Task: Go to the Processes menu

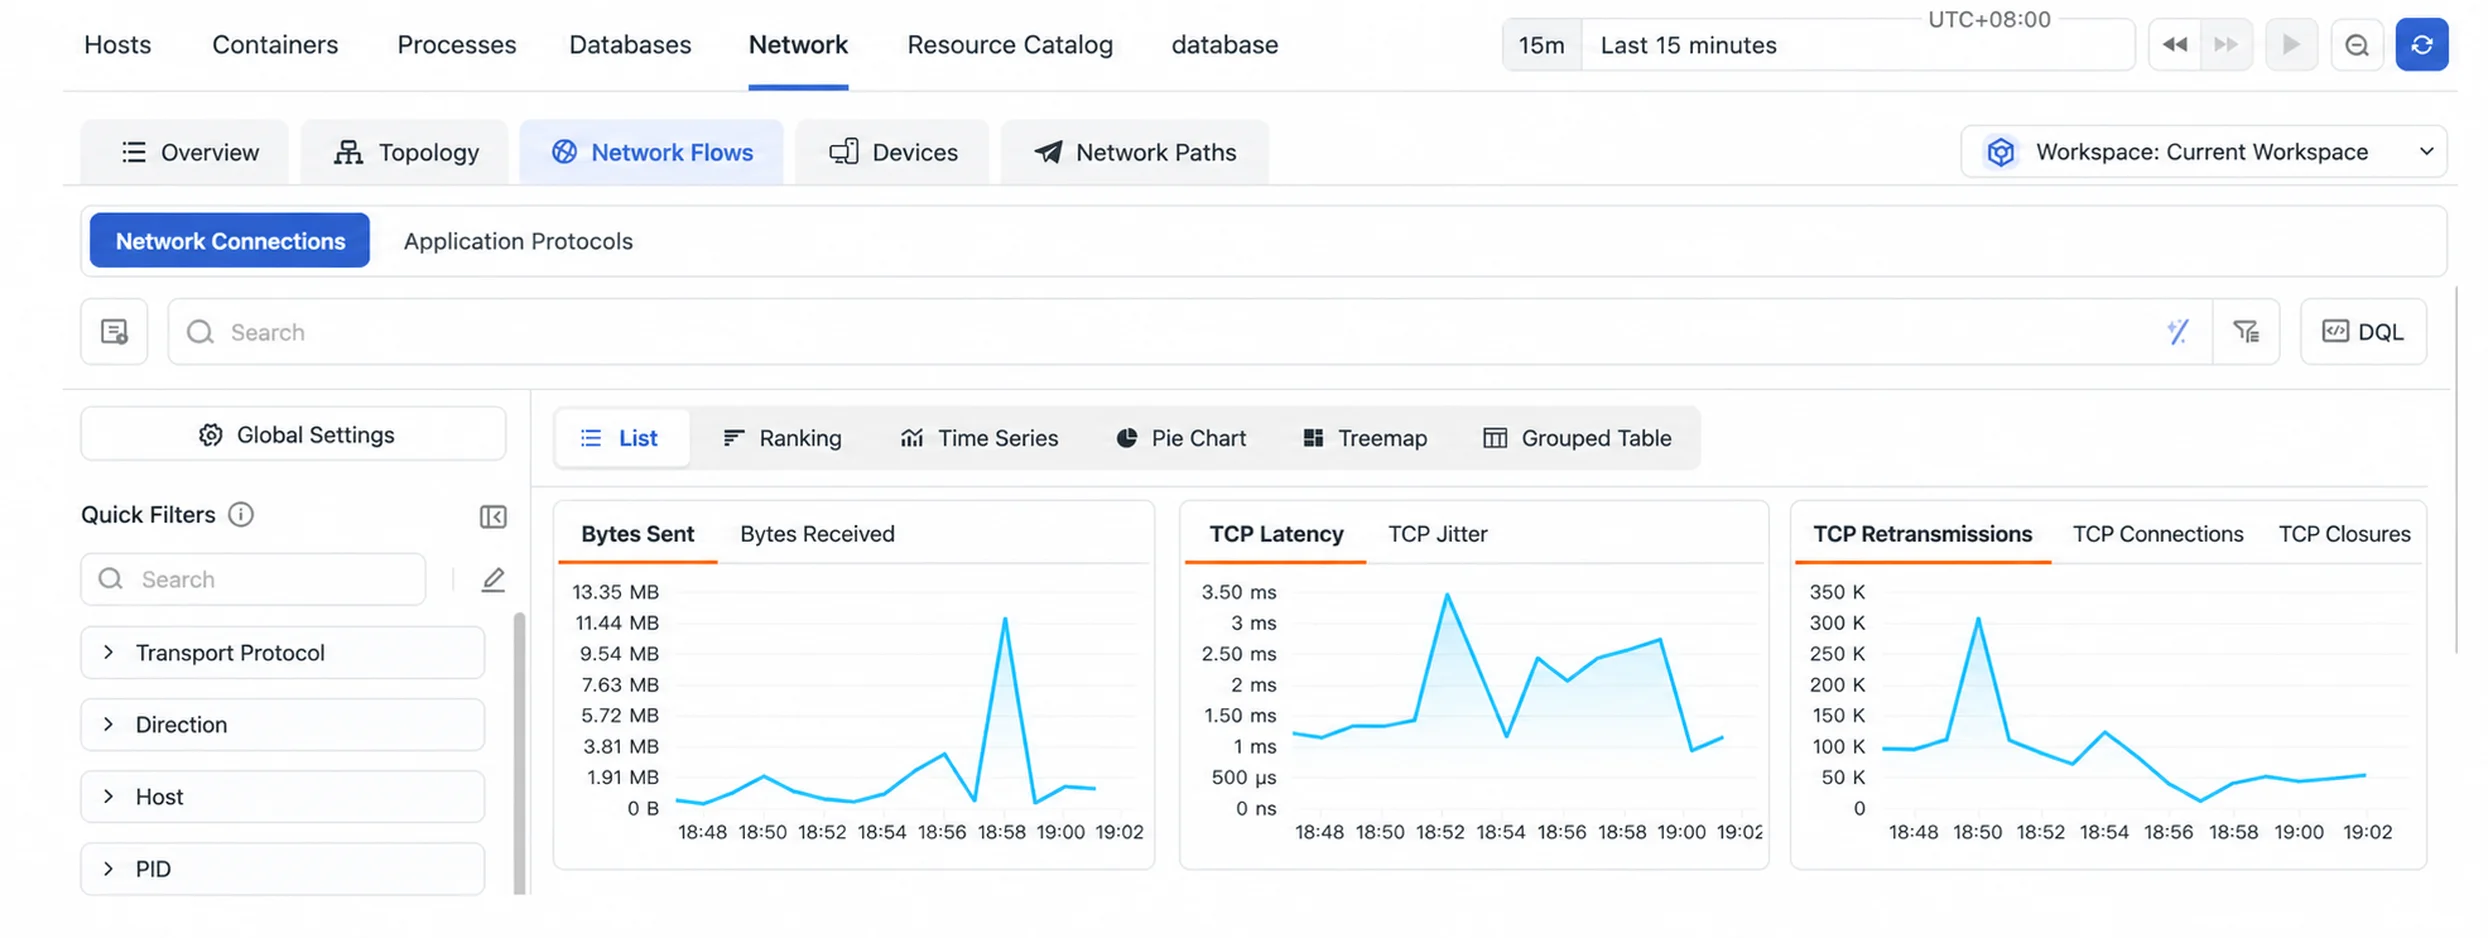Action: tap(457, 45)
